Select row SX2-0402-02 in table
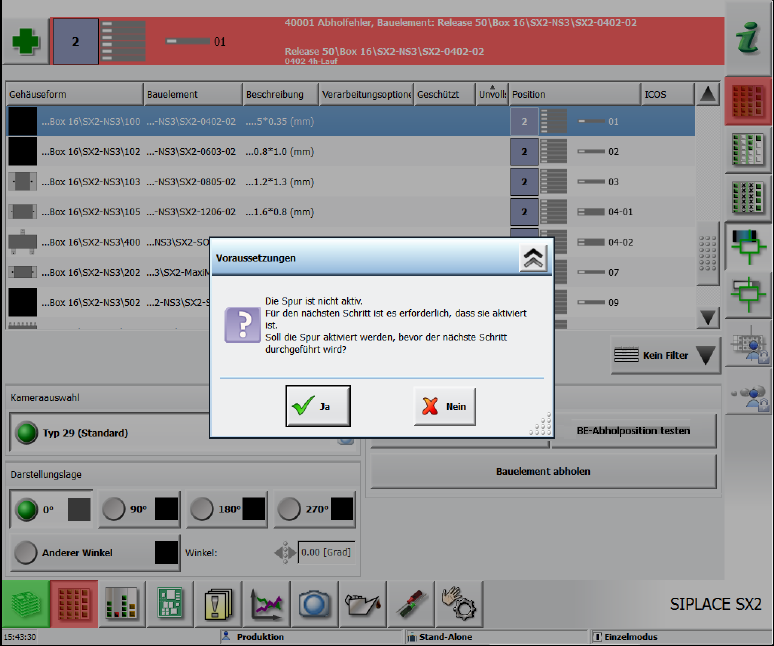The height and width of the screenshot is (646, 774). coord(350,121)
